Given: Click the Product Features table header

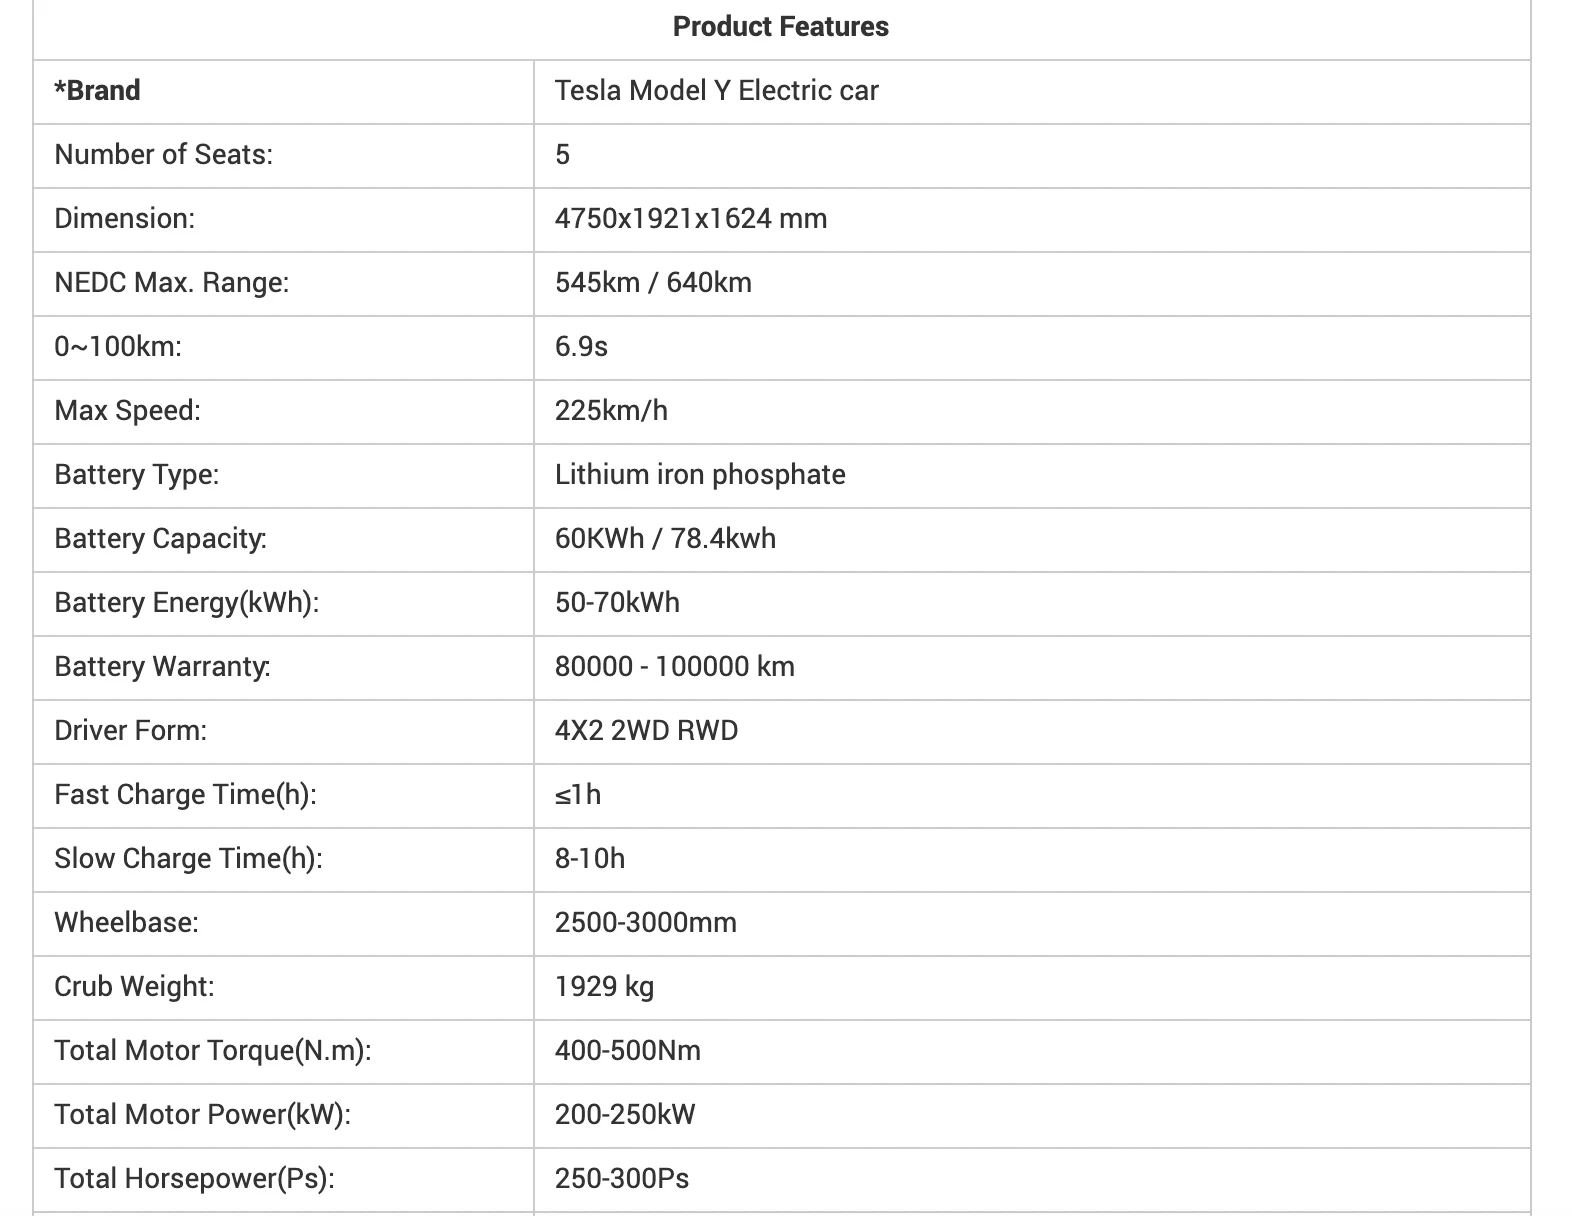Looking at the screenshot, I should tap(780, 27).
